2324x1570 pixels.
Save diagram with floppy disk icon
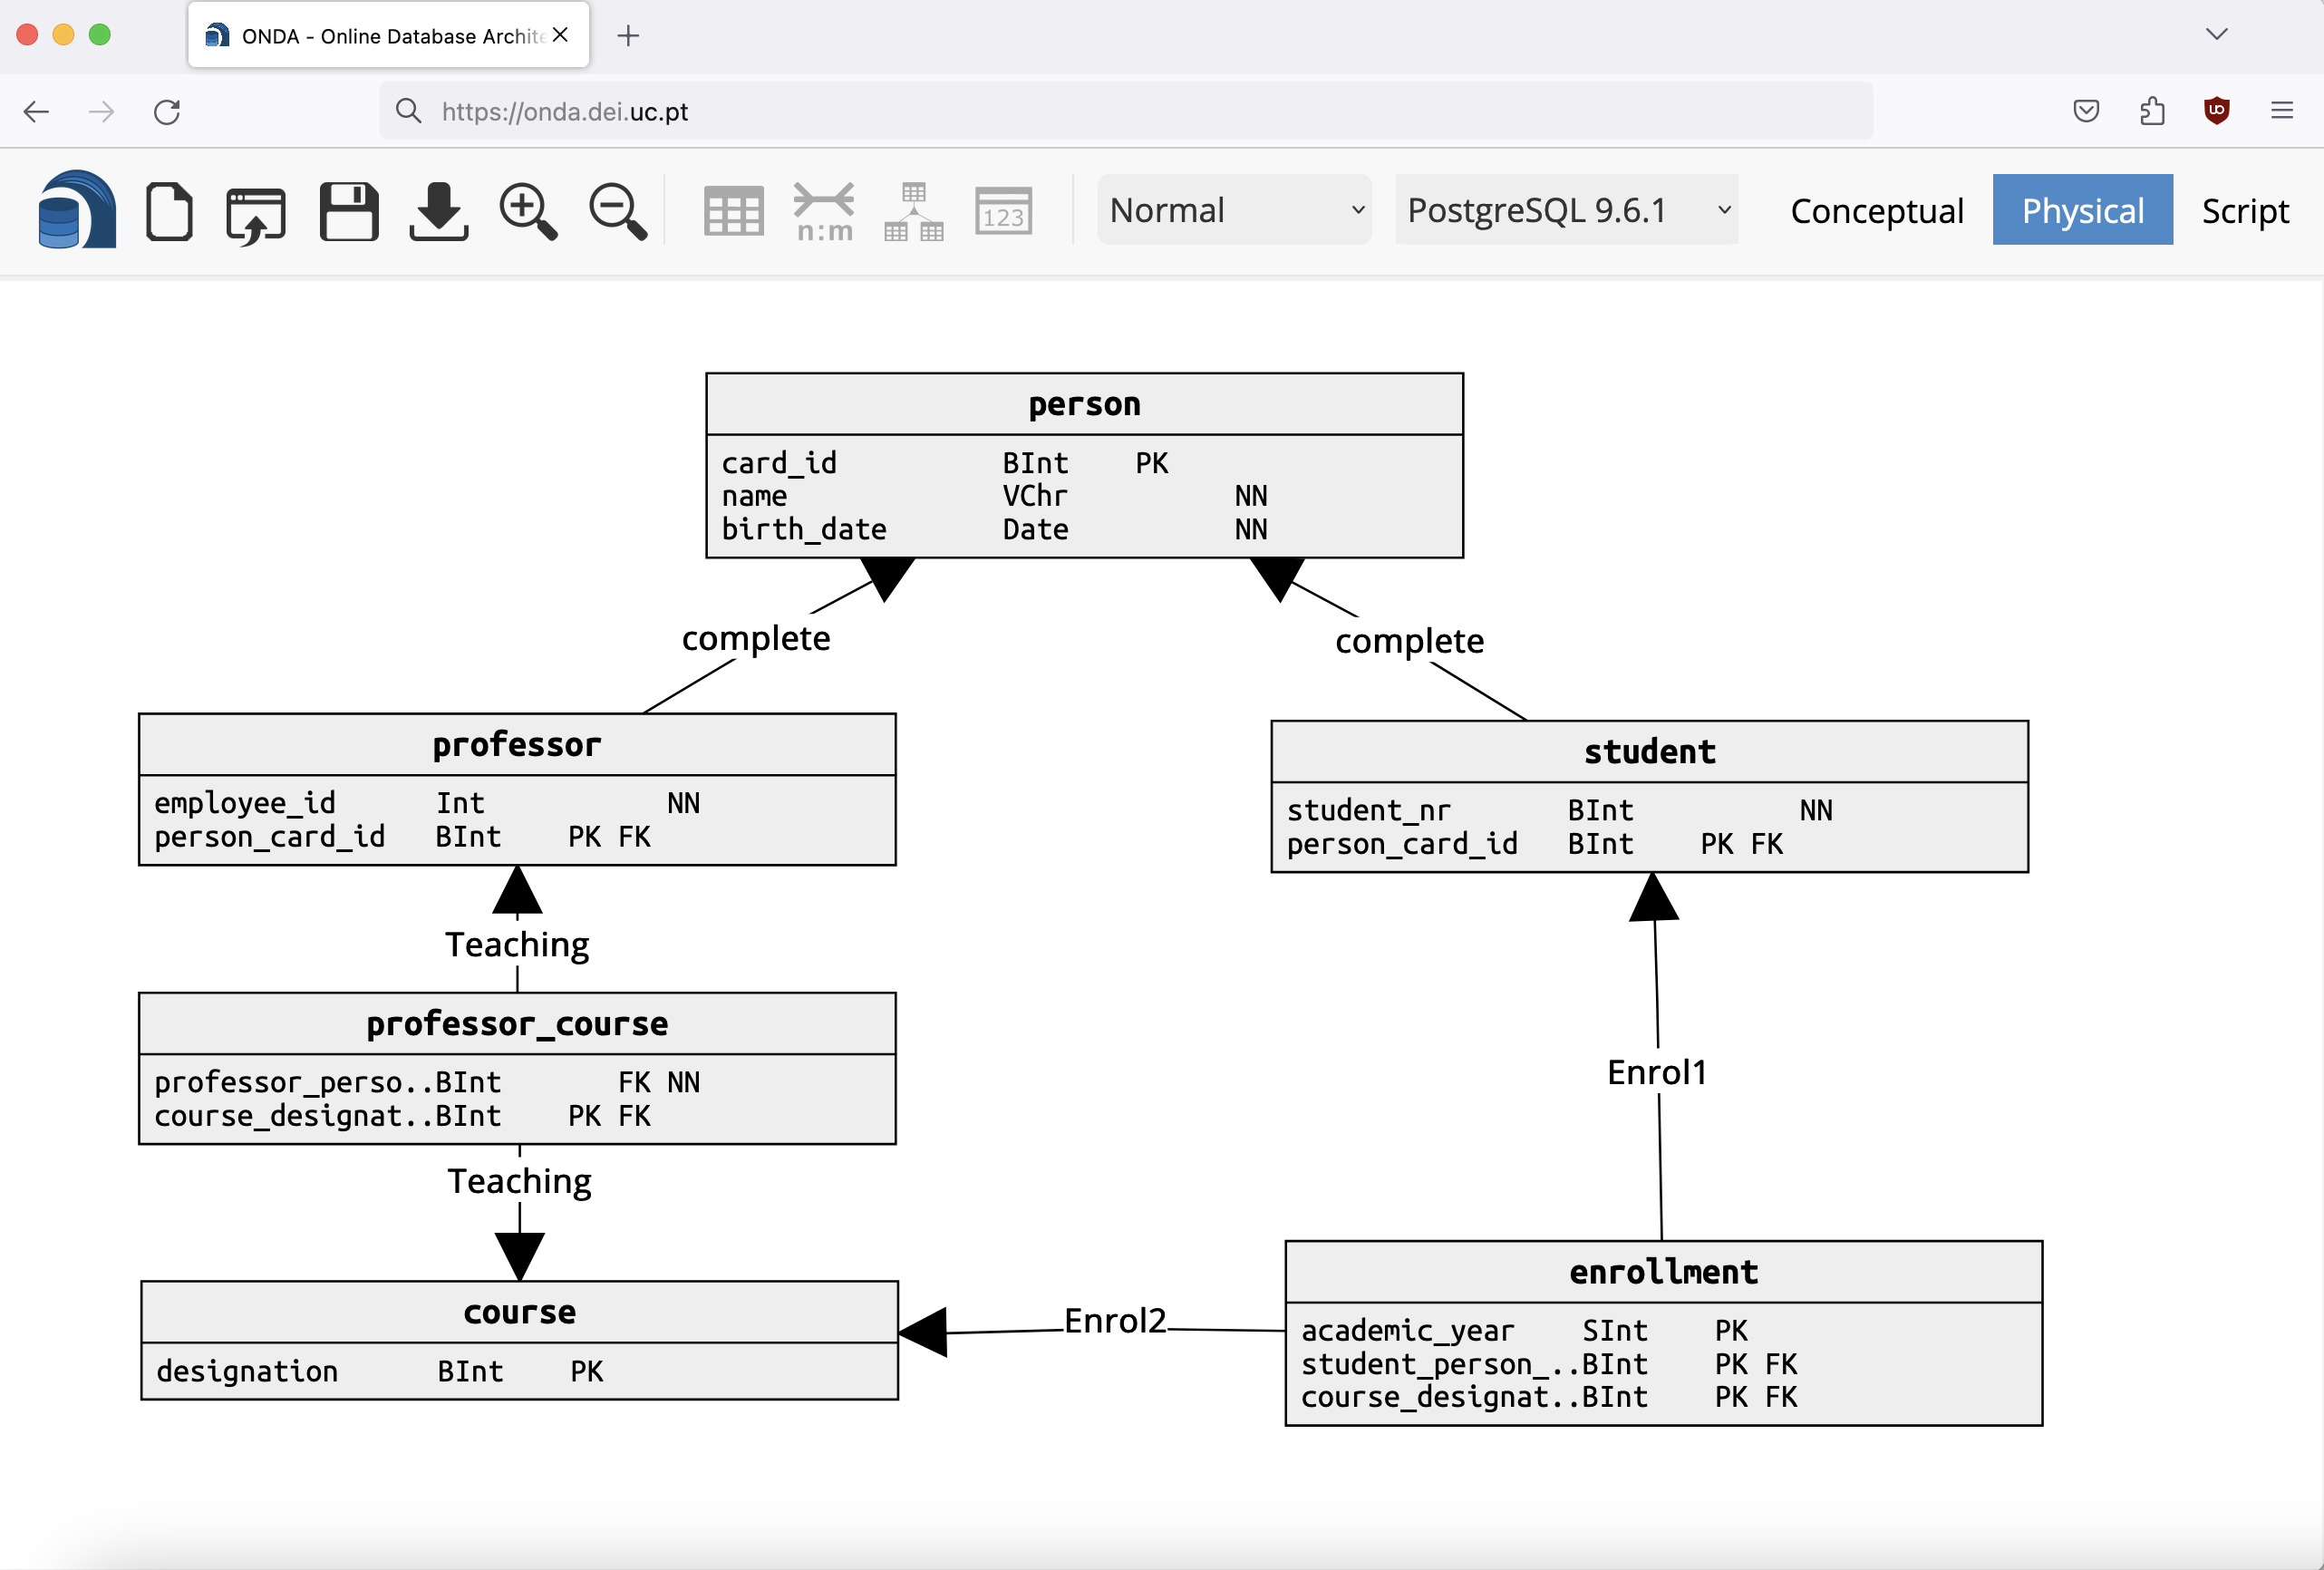[348, 211]
